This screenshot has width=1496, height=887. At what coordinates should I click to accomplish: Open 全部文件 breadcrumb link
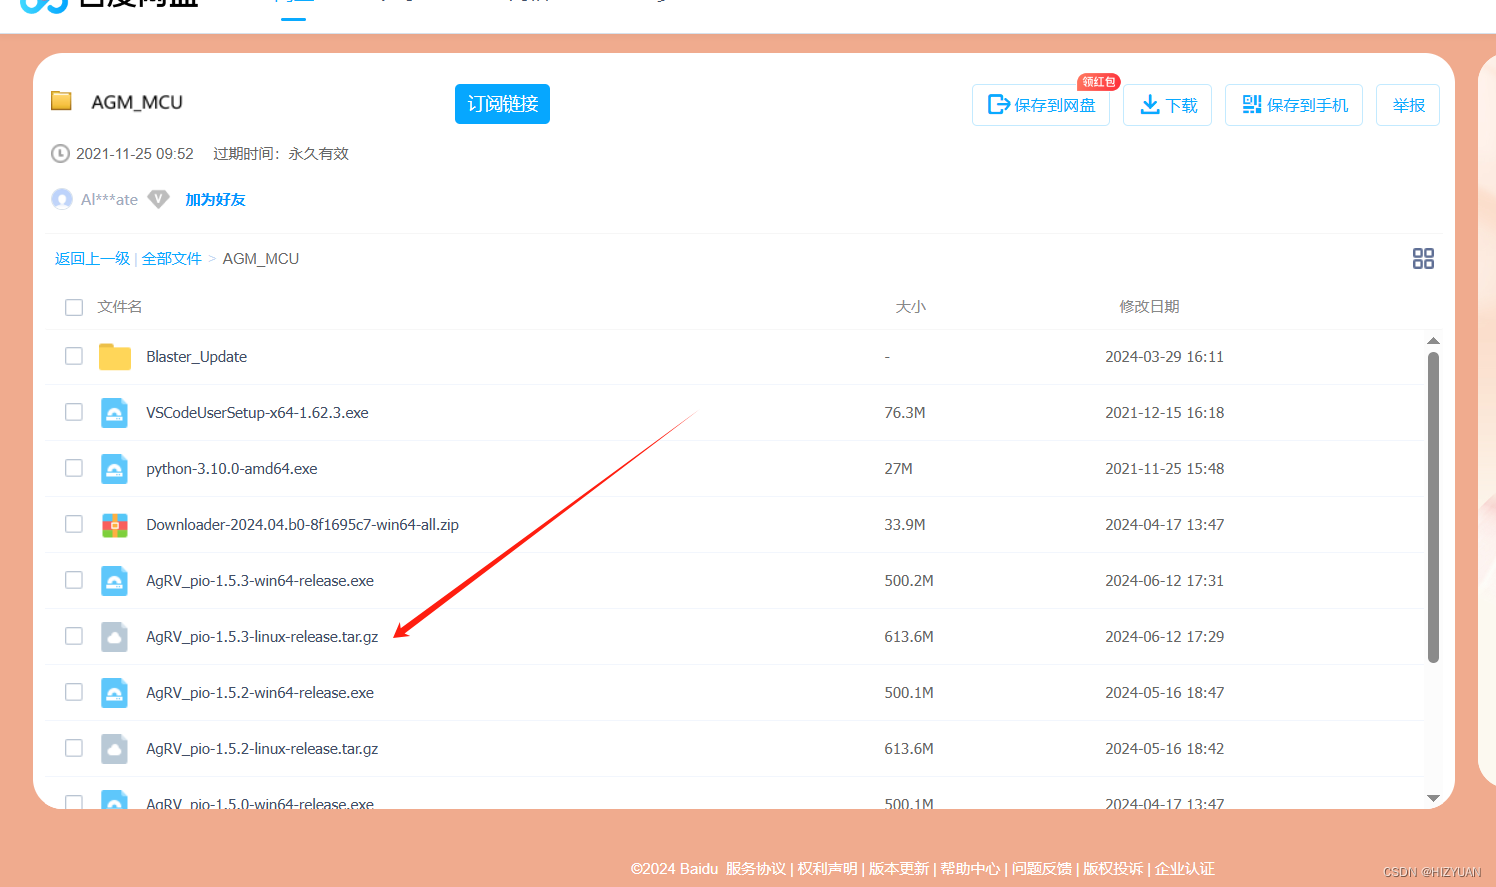[x=172, y=259]
